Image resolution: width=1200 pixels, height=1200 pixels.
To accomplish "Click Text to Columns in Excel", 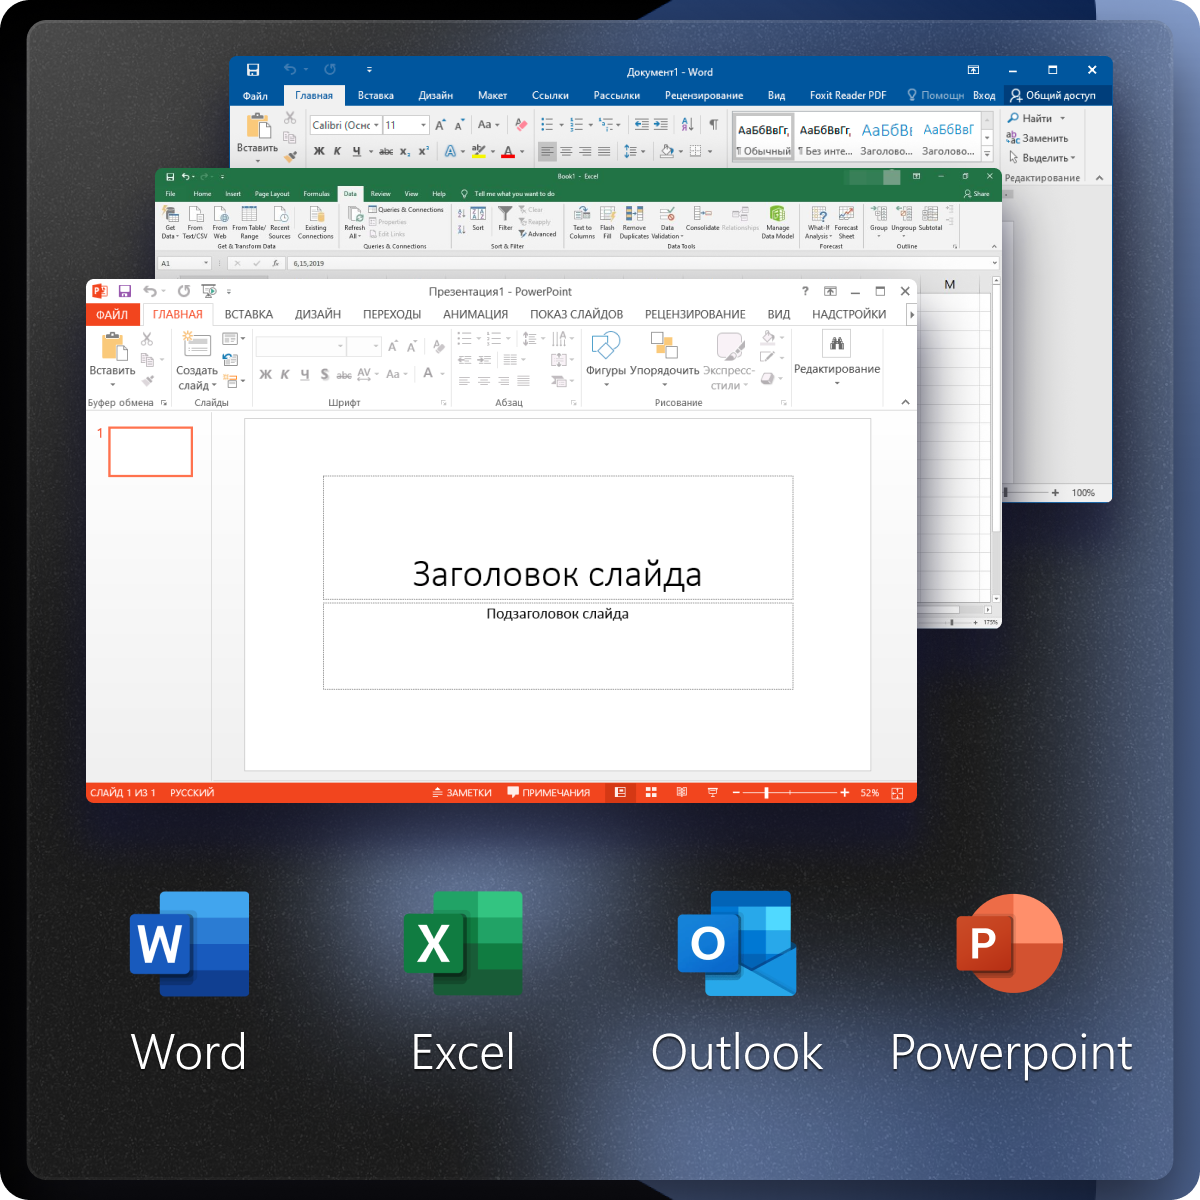I will click(582, 222).
